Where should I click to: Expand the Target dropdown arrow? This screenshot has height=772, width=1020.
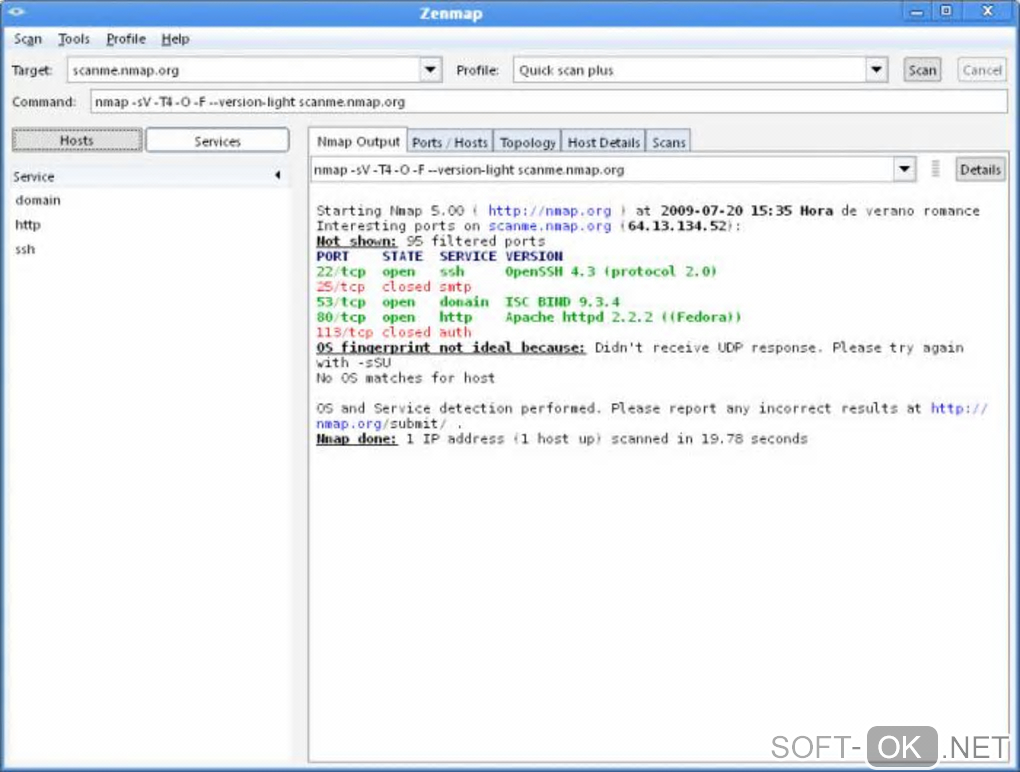click(x=431, y=70)
